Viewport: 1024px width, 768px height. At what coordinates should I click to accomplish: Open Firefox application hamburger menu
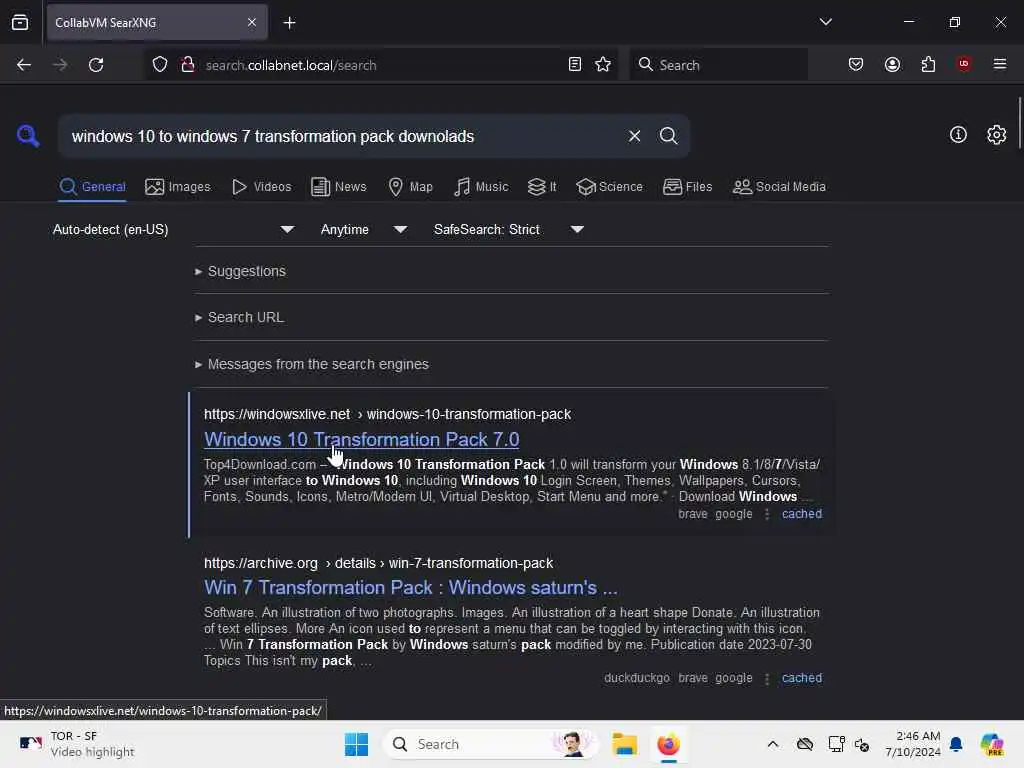point(999,64)
